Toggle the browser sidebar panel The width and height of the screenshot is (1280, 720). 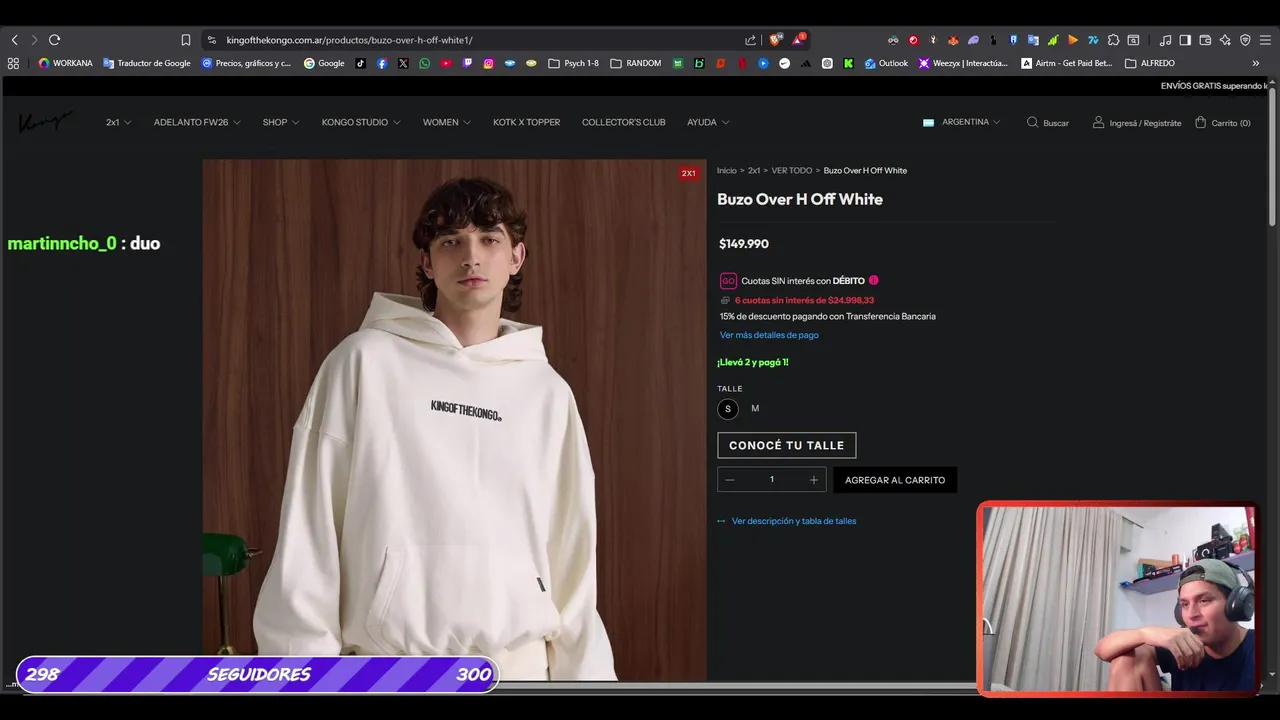pyautogui.click(x=1185, y=40)
